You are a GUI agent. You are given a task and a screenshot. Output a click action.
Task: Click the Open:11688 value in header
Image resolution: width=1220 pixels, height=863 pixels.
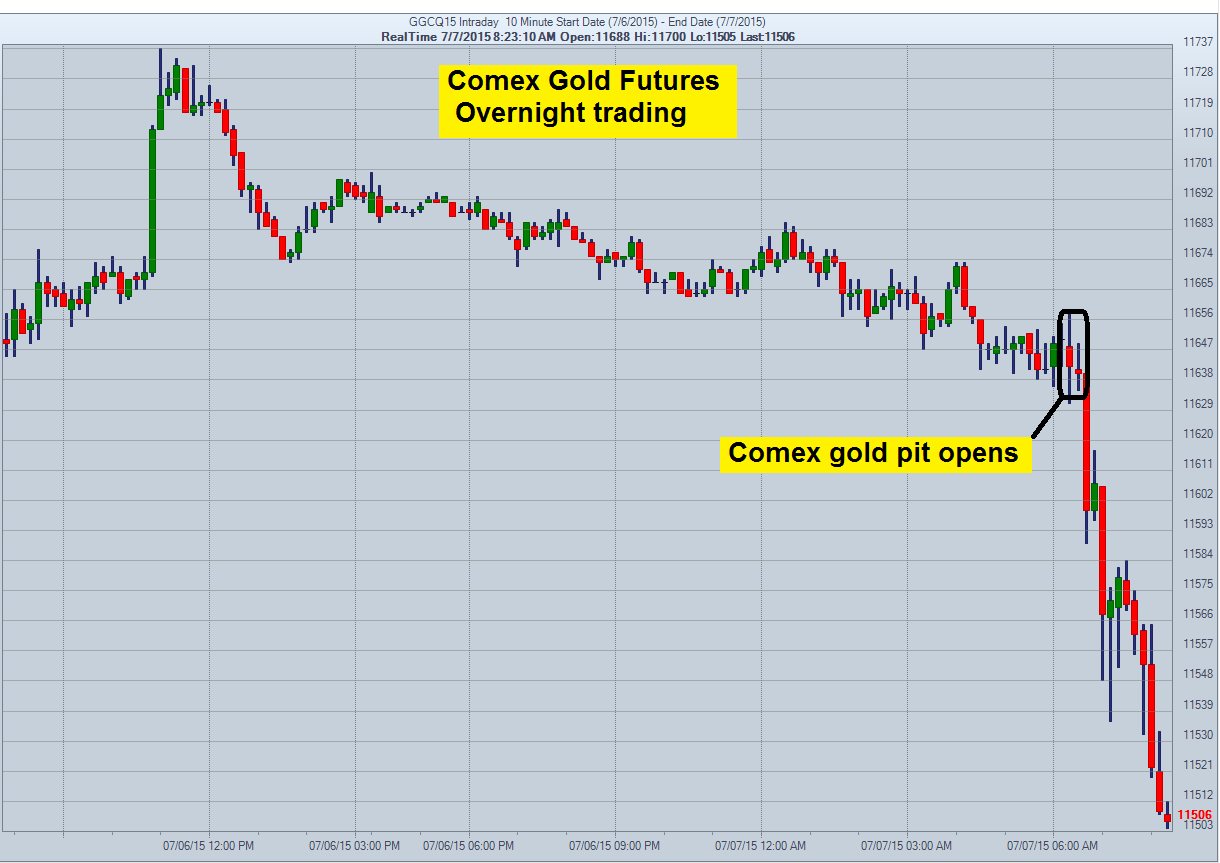pyautogui.click(x=597, y=36)
